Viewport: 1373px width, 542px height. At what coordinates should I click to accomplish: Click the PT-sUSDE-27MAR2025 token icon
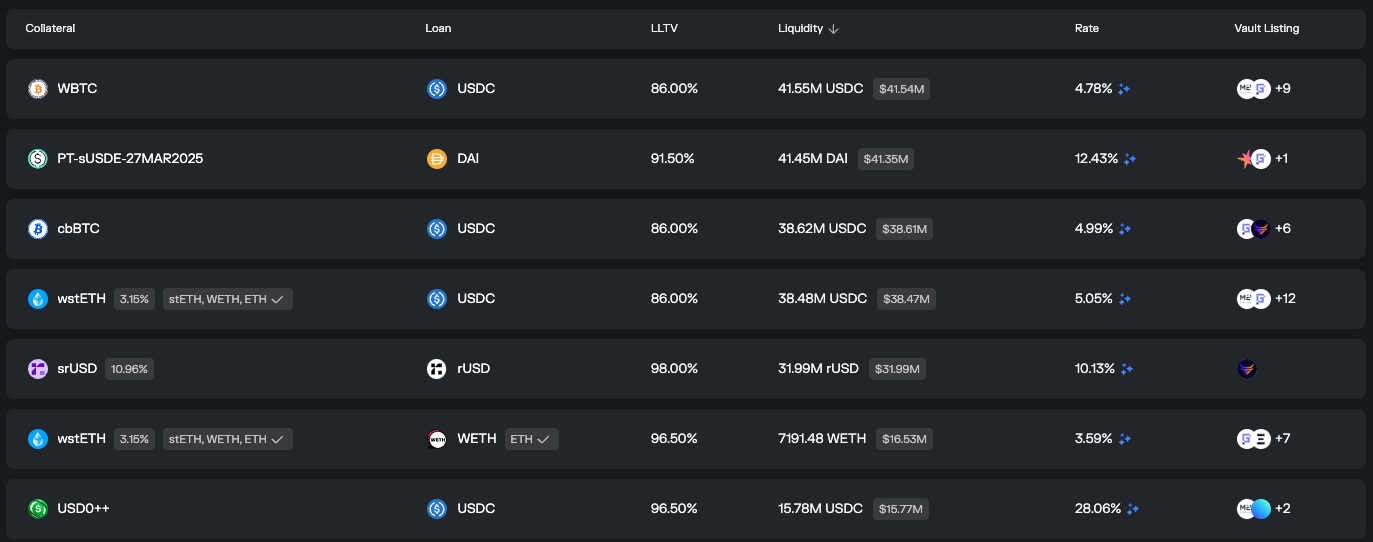pyautogui.click(x=38, y=159)
